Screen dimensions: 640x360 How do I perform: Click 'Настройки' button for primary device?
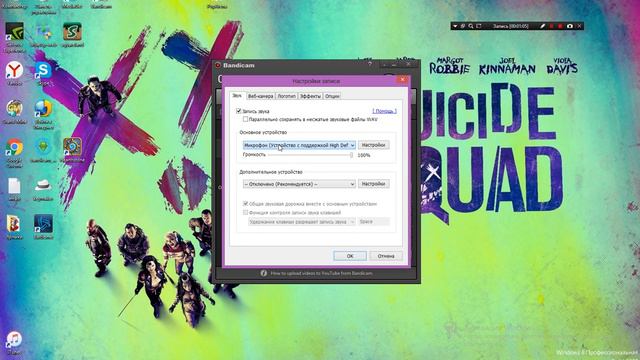pos(373,145)
